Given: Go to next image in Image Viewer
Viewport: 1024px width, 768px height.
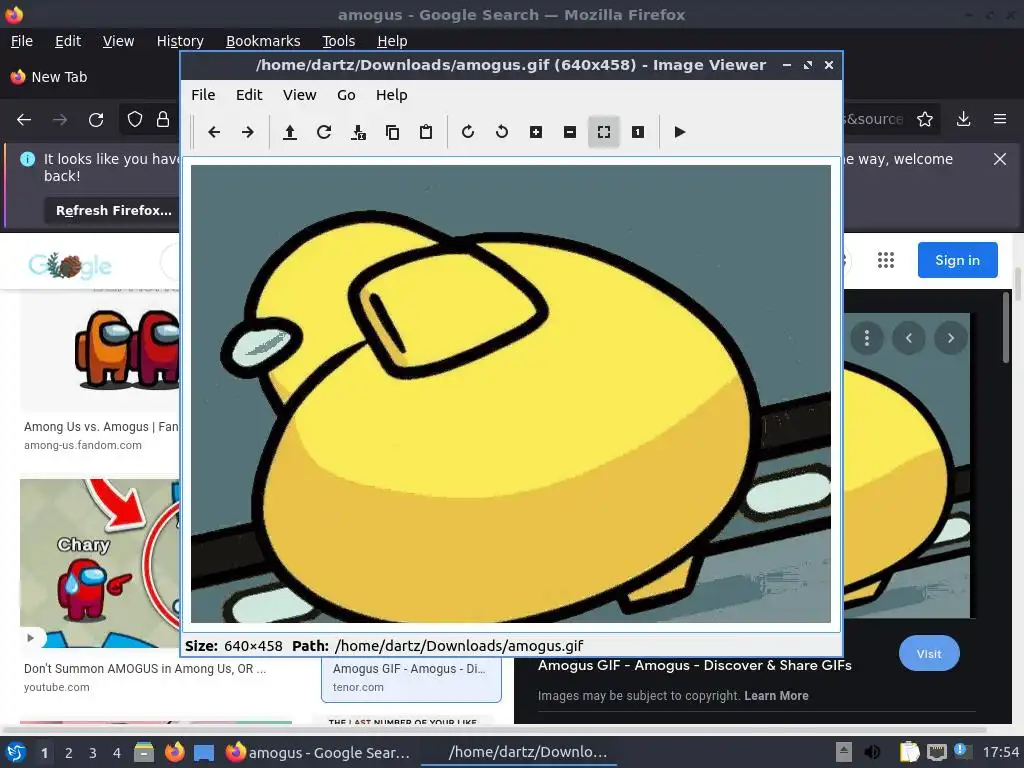Looking at the screenshot, I should [x=248, y=133].
